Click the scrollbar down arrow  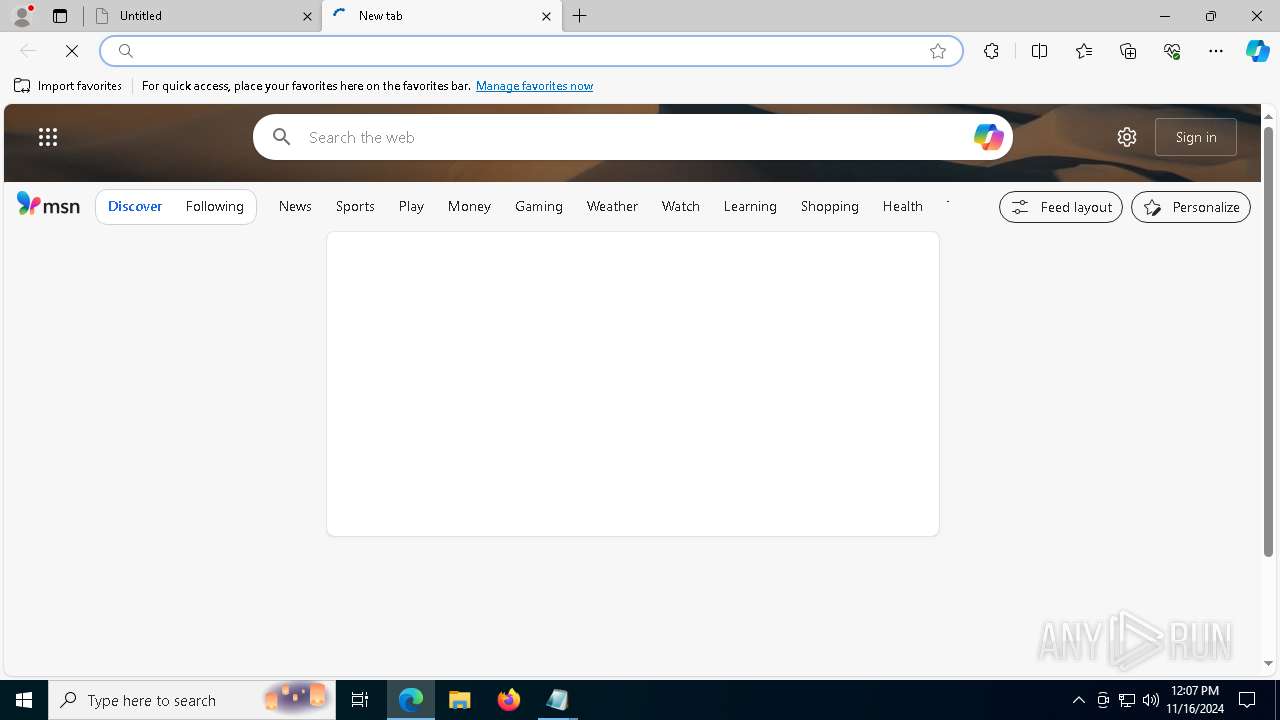pyautogui.click(x=1268, y=664)
